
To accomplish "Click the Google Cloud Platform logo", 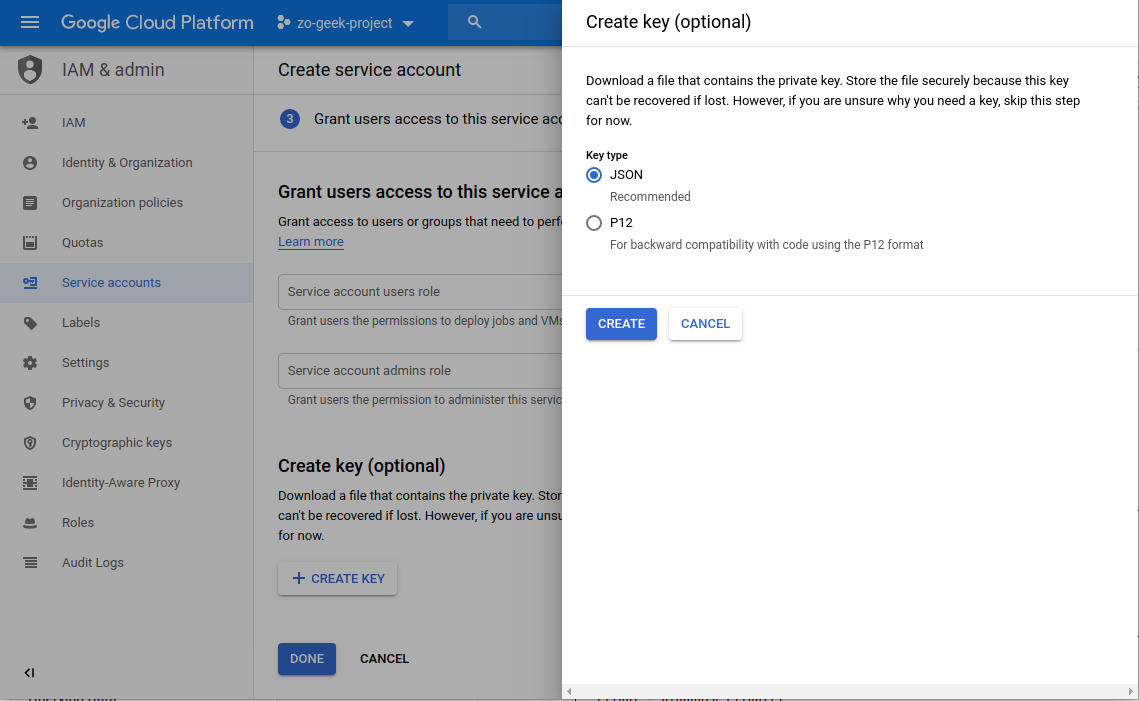I will pyautogui.click(x=157, y=23).
